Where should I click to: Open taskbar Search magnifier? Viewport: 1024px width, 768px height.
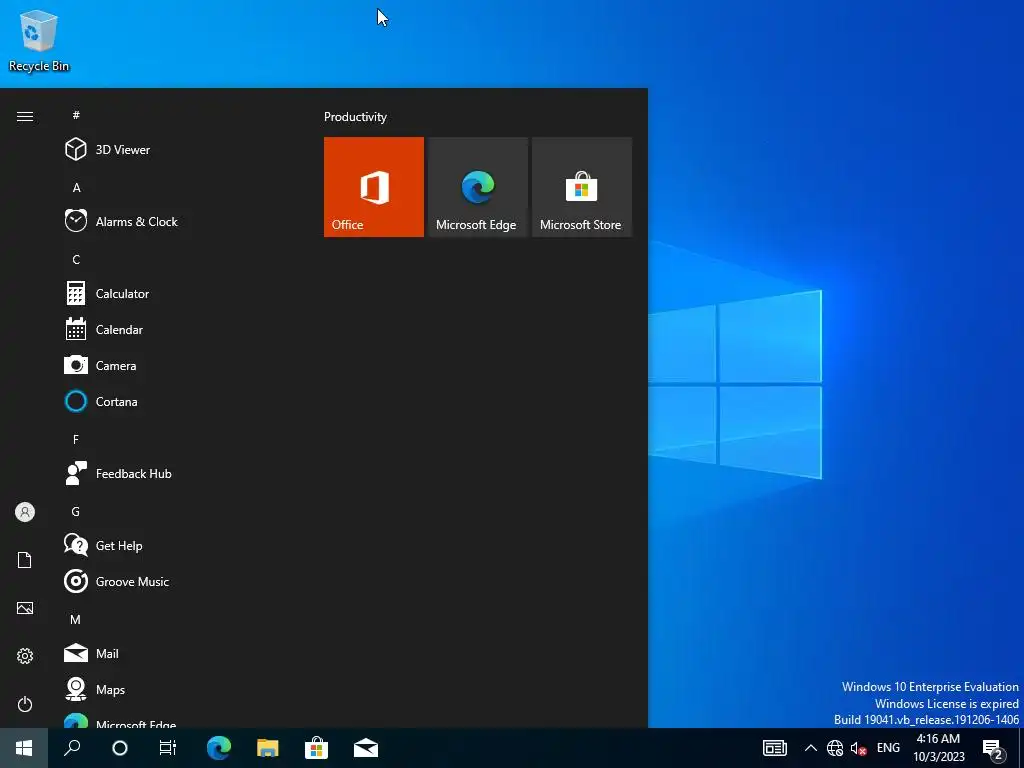pyautogui.click(x=72, y=748)
